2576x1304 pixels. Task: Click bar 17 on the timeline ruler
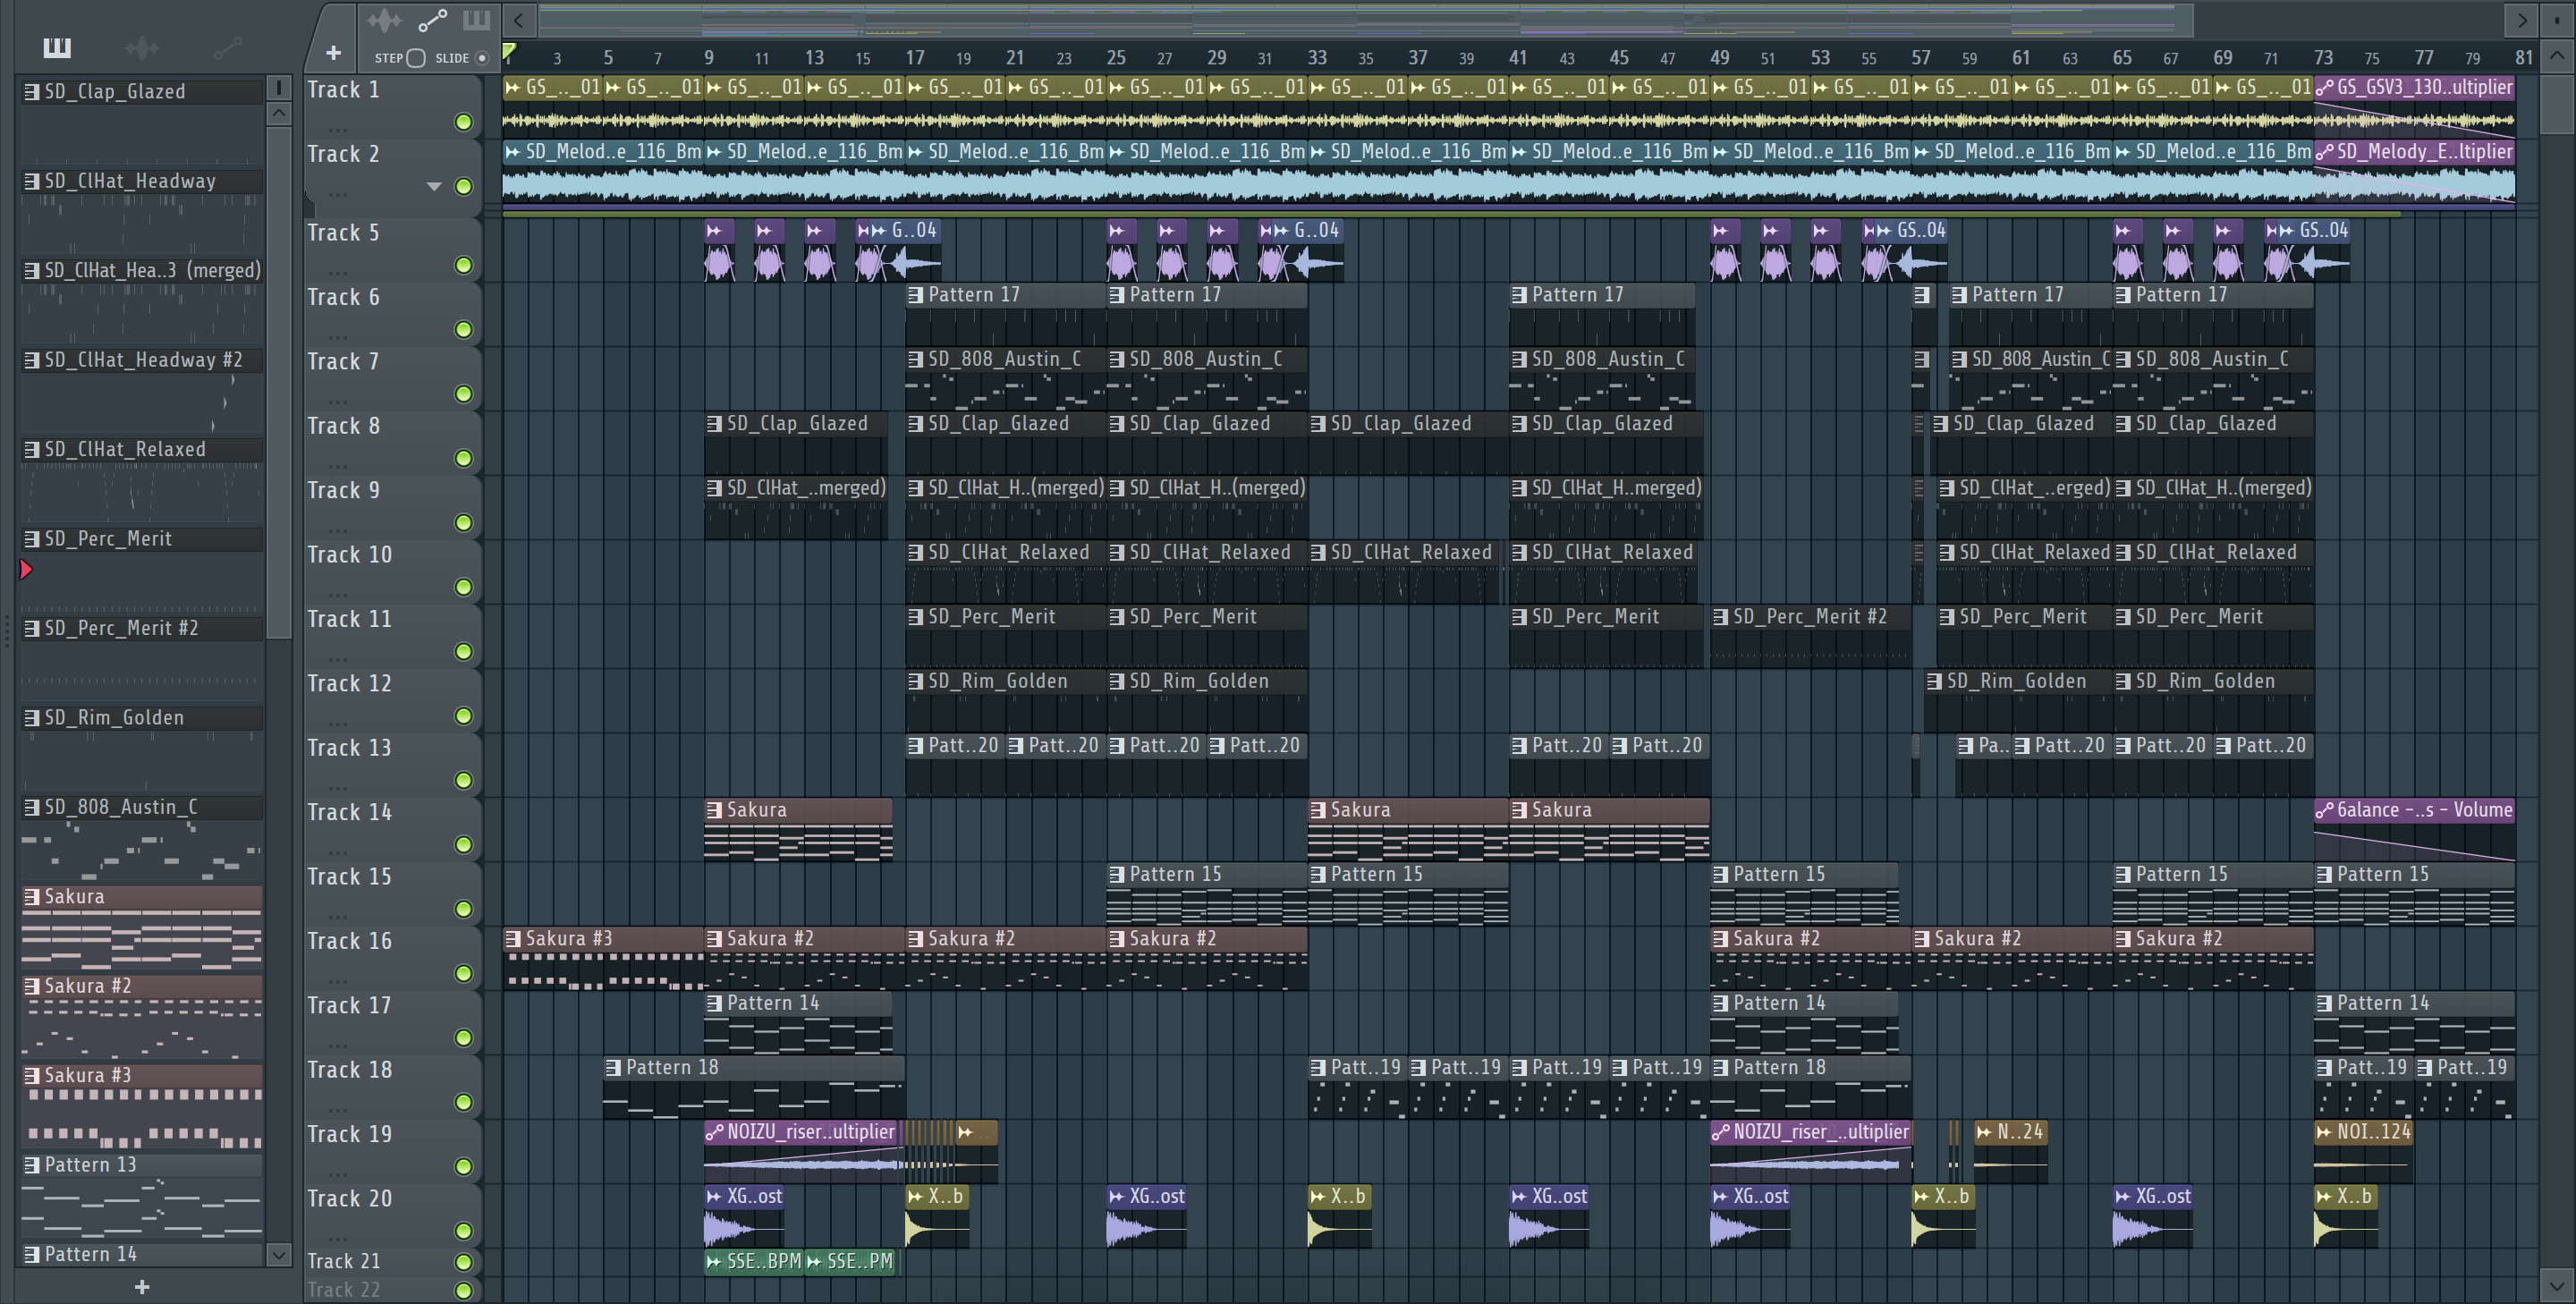[x=915, y=57]
